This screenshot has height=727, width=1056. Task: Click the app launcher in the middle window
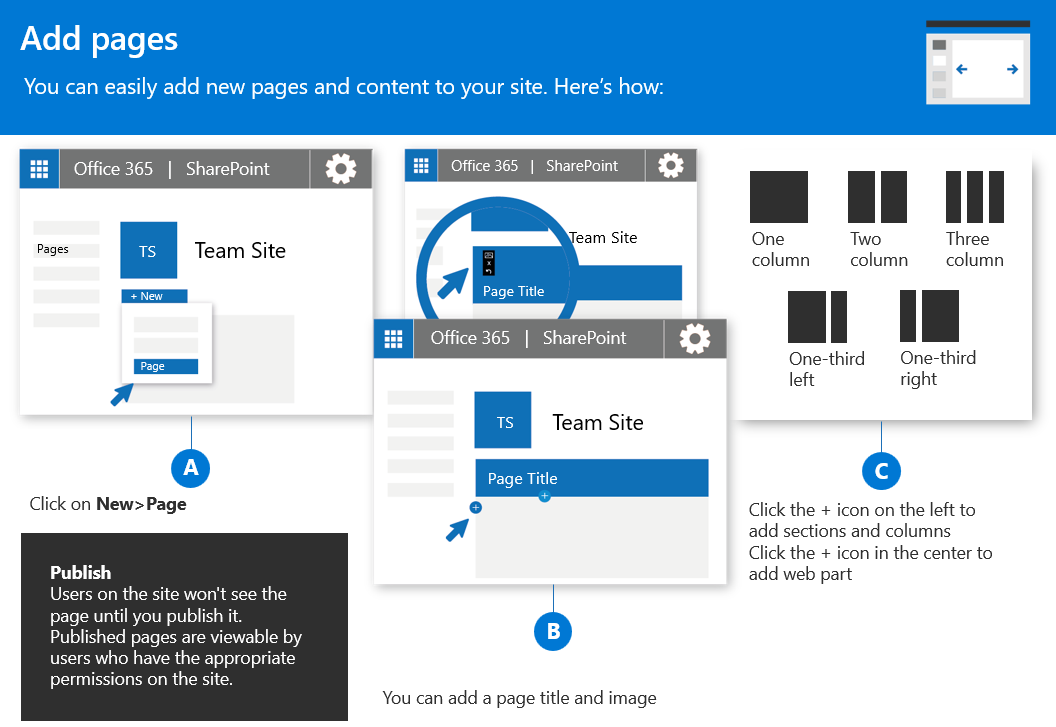pos(421,165)
